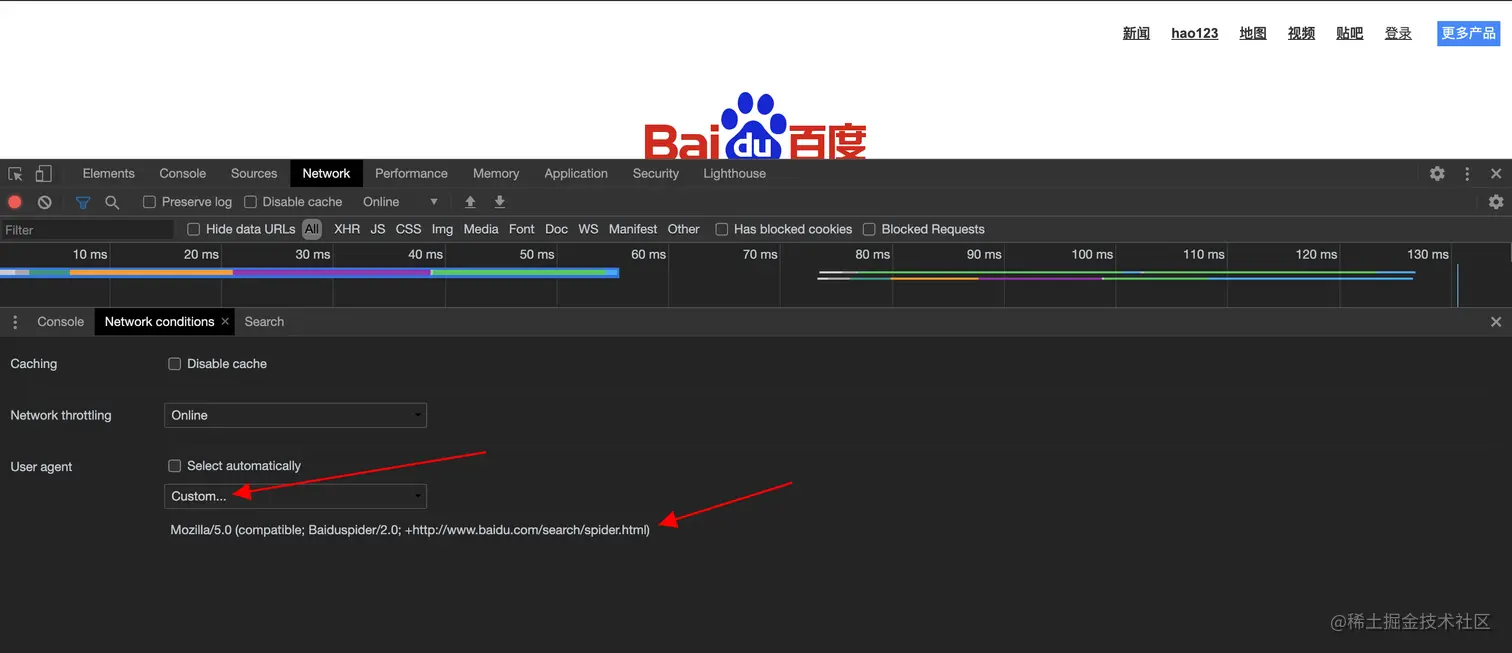
Task: Open the network search magnifier
Action: click(x=112, y=202)
